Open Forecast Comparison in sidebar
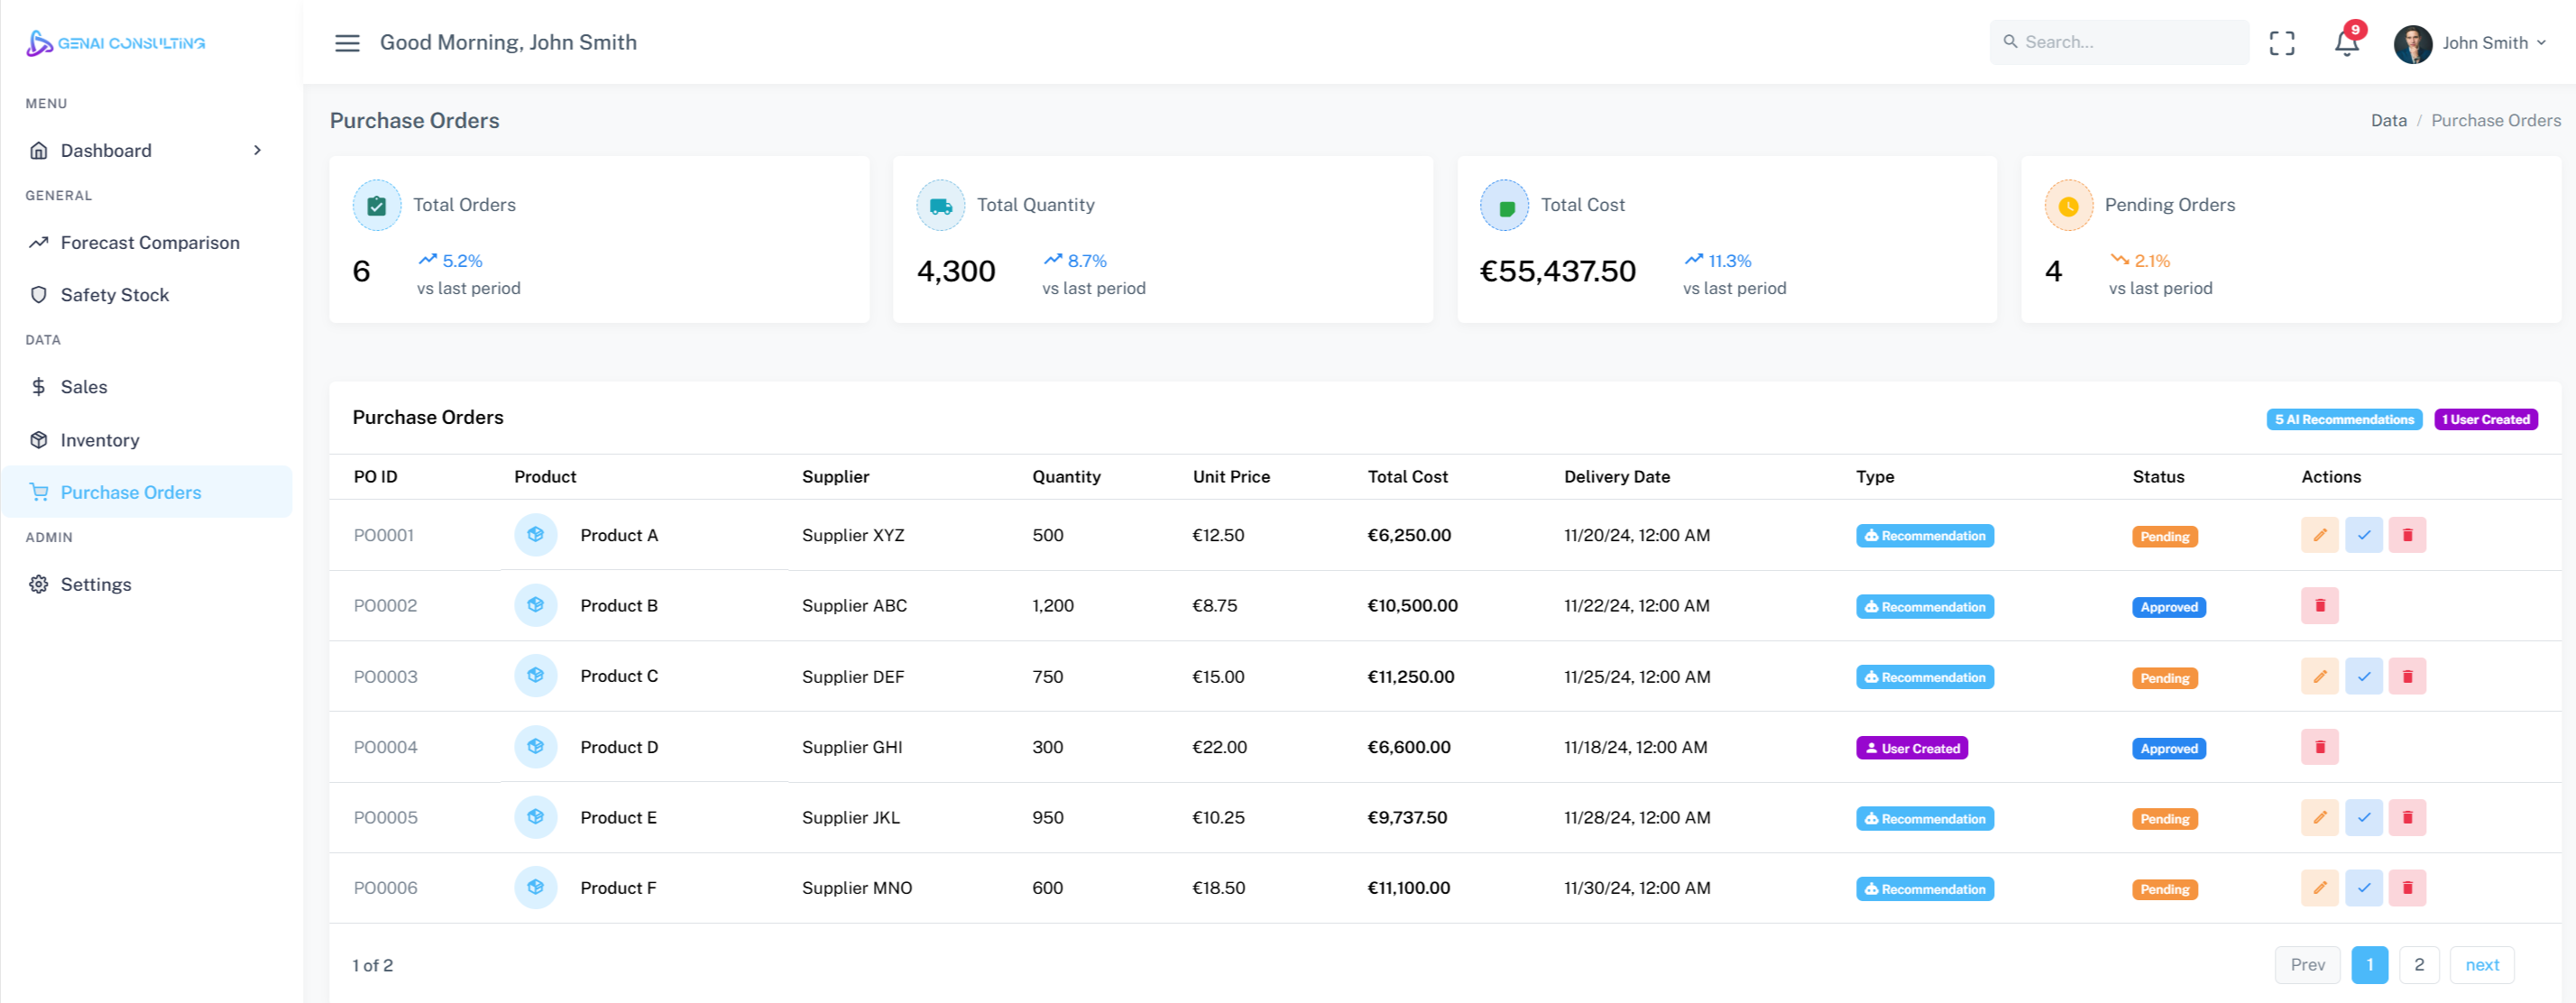The image size is (2576, 1003). (150, 243)
